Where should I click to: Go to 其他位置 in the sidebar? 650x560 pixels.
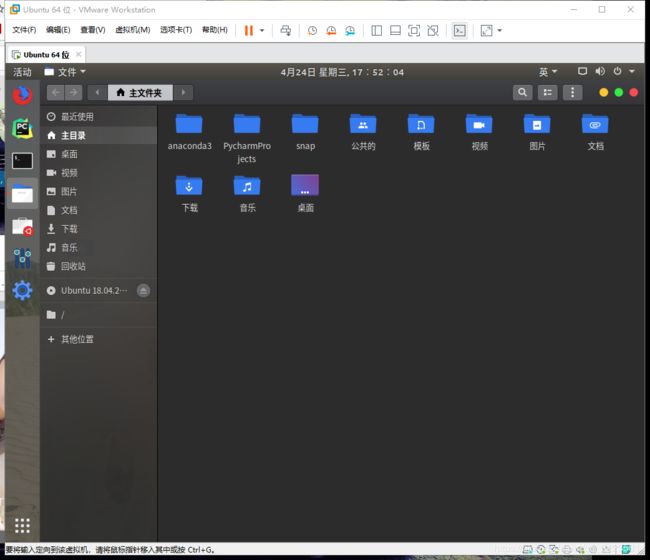tap(77, 339)
